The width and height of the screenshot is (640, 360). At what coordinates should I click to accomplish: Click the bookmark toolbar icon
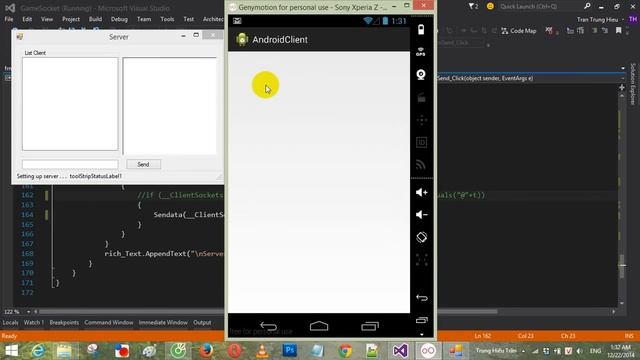click(619, 31)
